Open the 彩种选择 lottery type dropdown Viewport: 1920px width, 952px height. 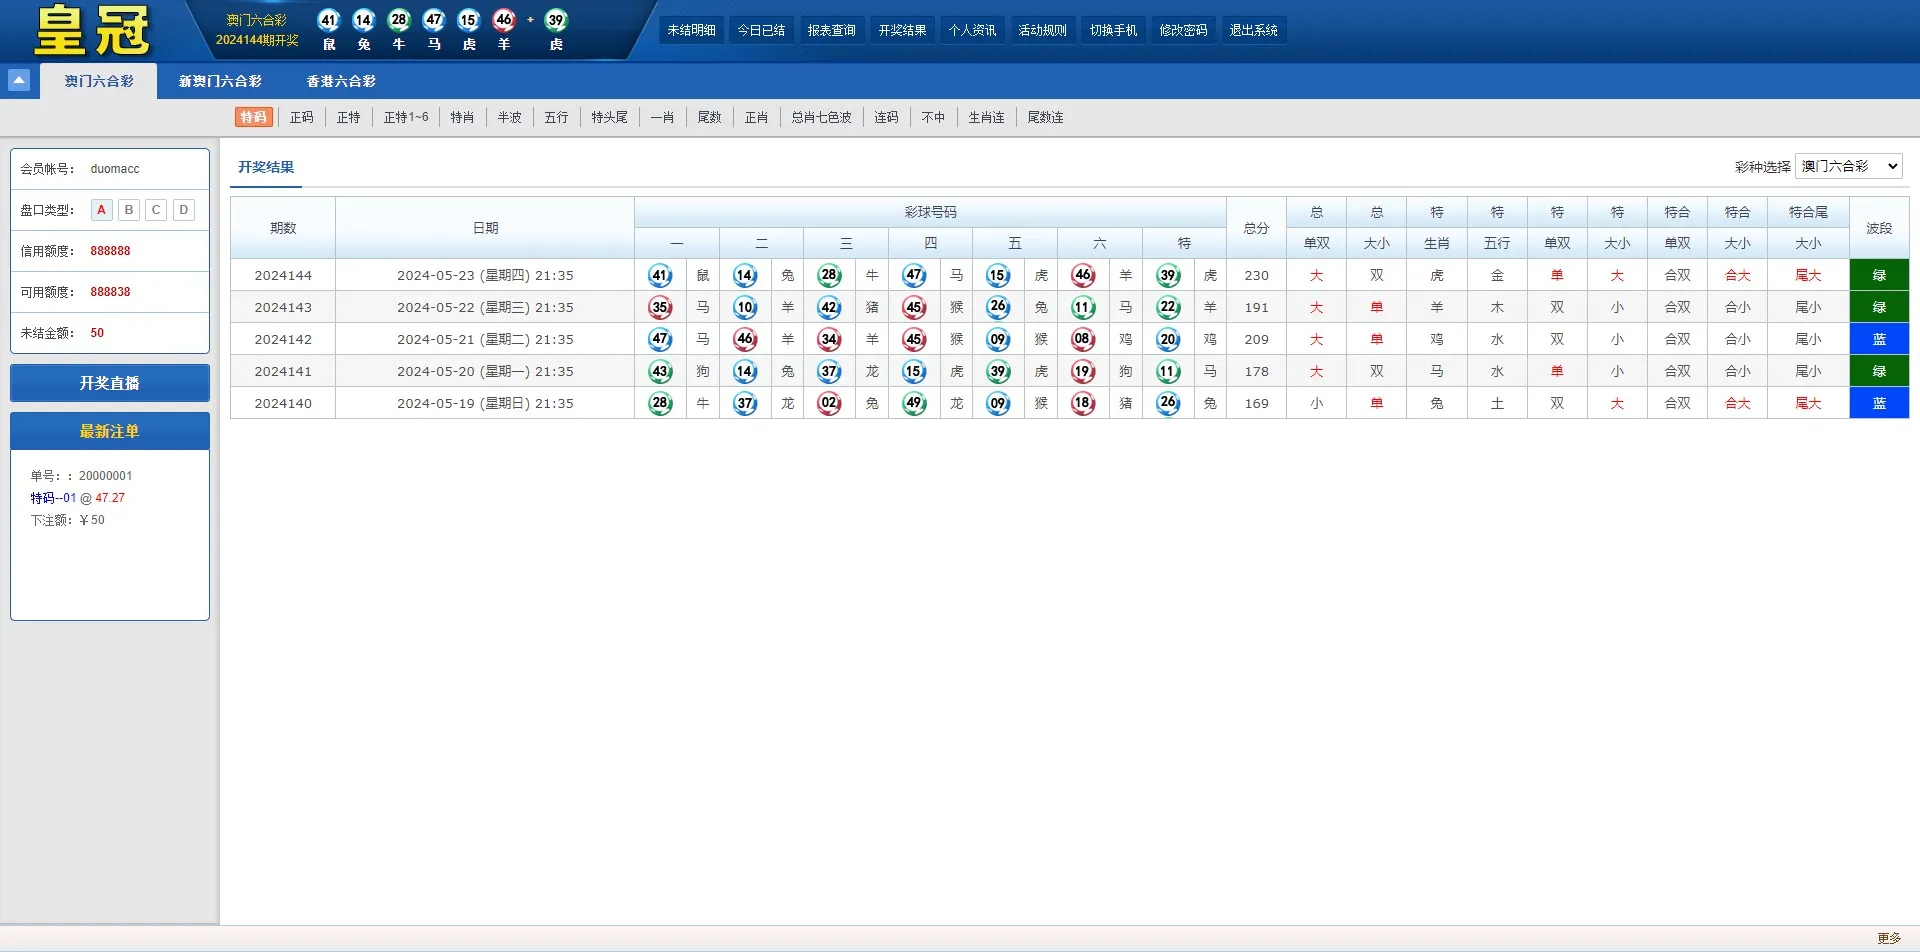tap(1848, 167)
